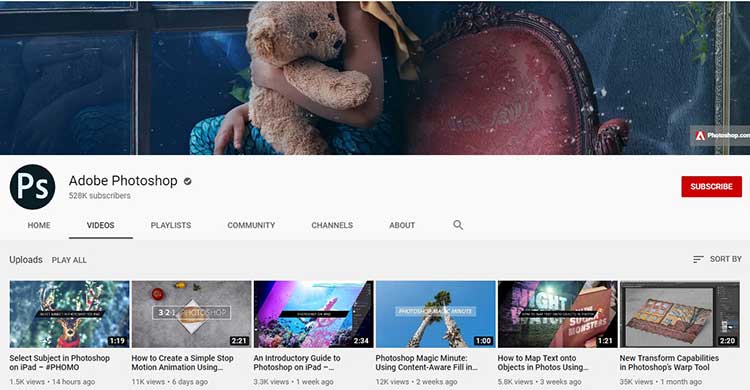Open the Community tab
750x390 pixels.
251,225
